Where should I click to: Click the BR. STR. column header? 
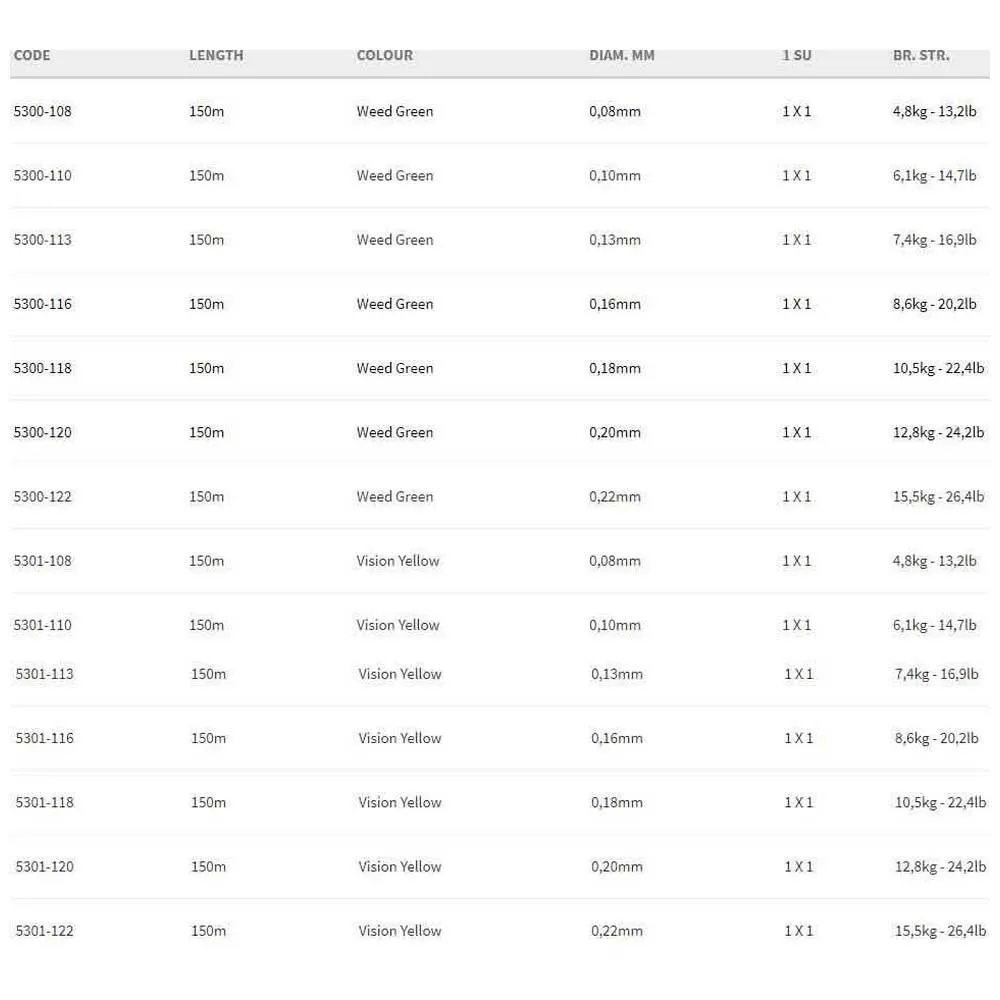click(x=921, y=56)
